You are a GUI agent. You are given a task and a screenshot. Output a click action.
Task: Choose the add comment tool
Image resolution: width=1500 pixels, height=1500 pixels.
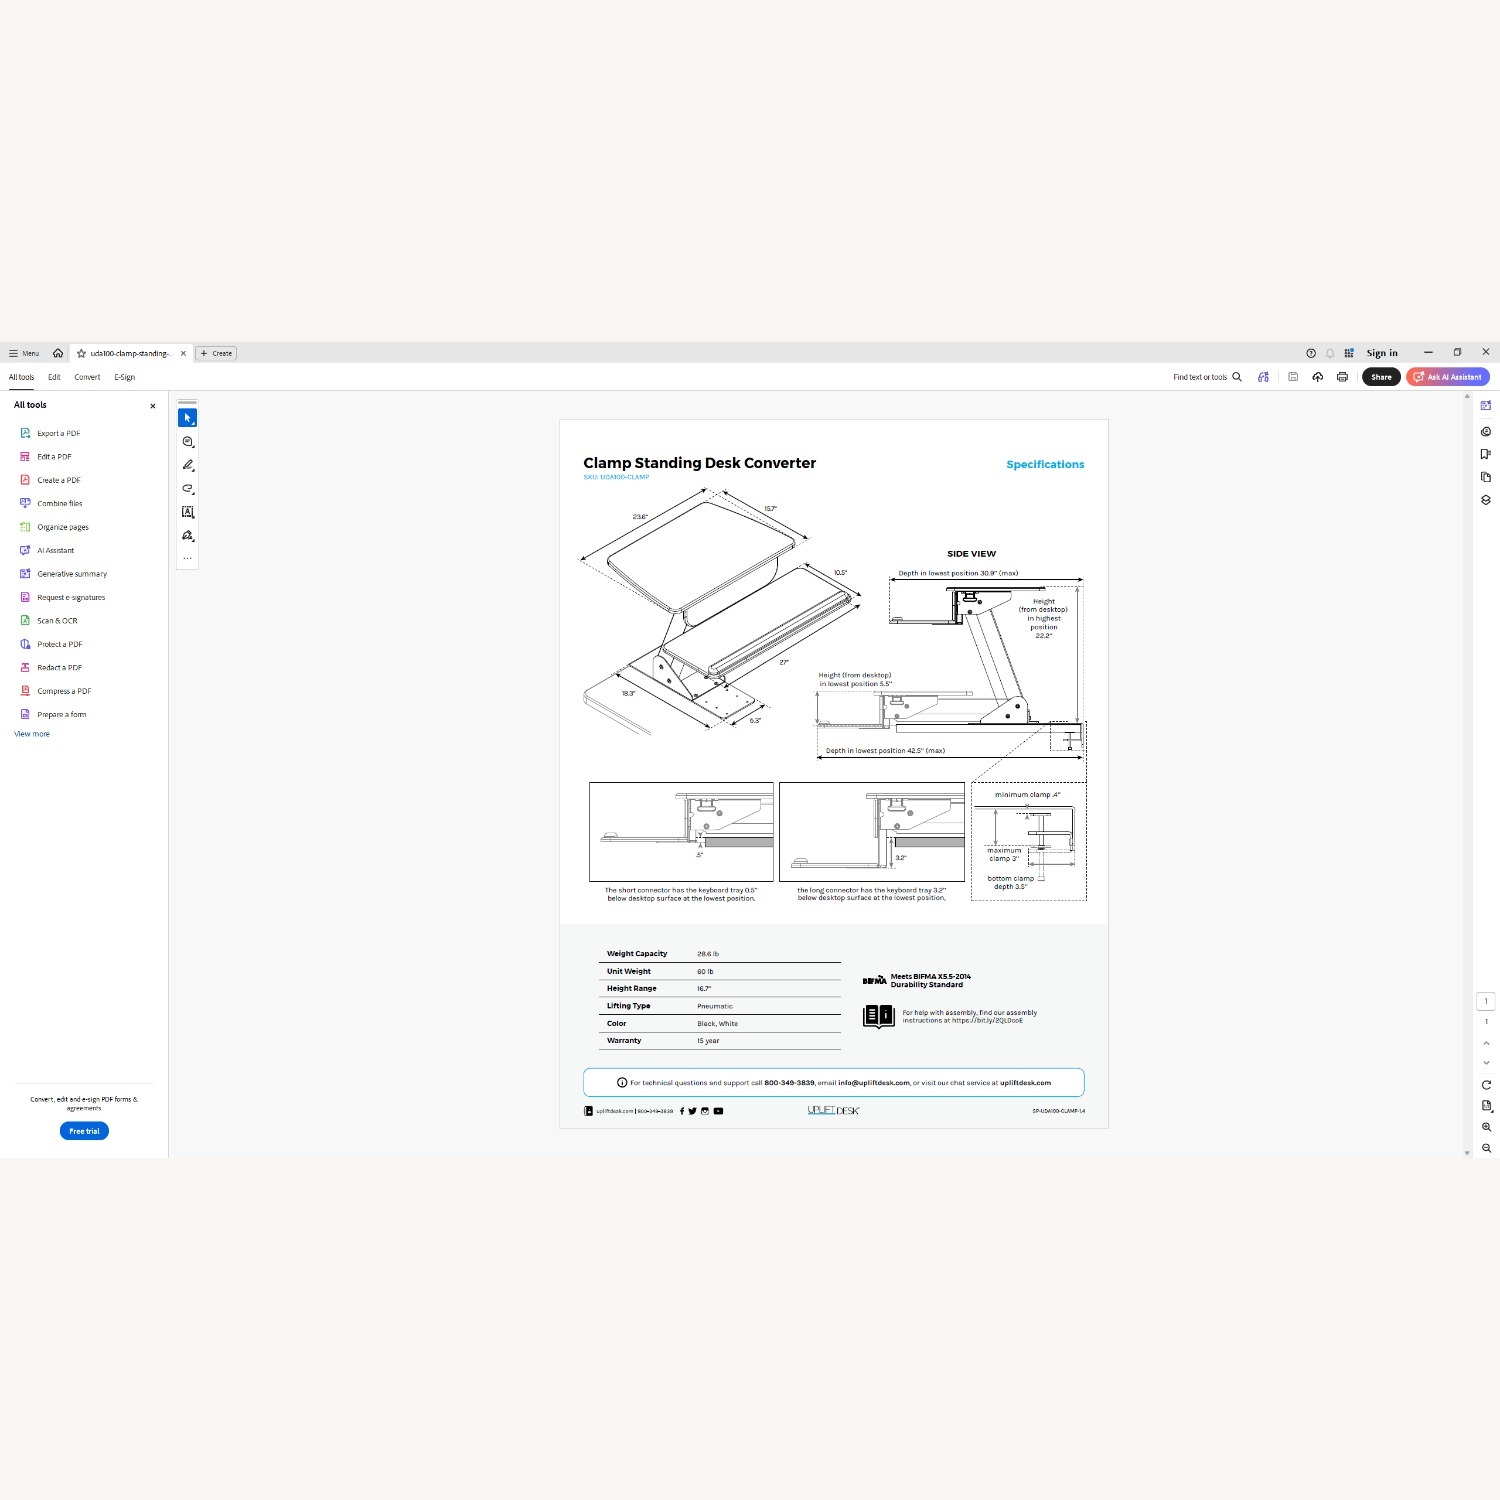click(x=187, y=442)
